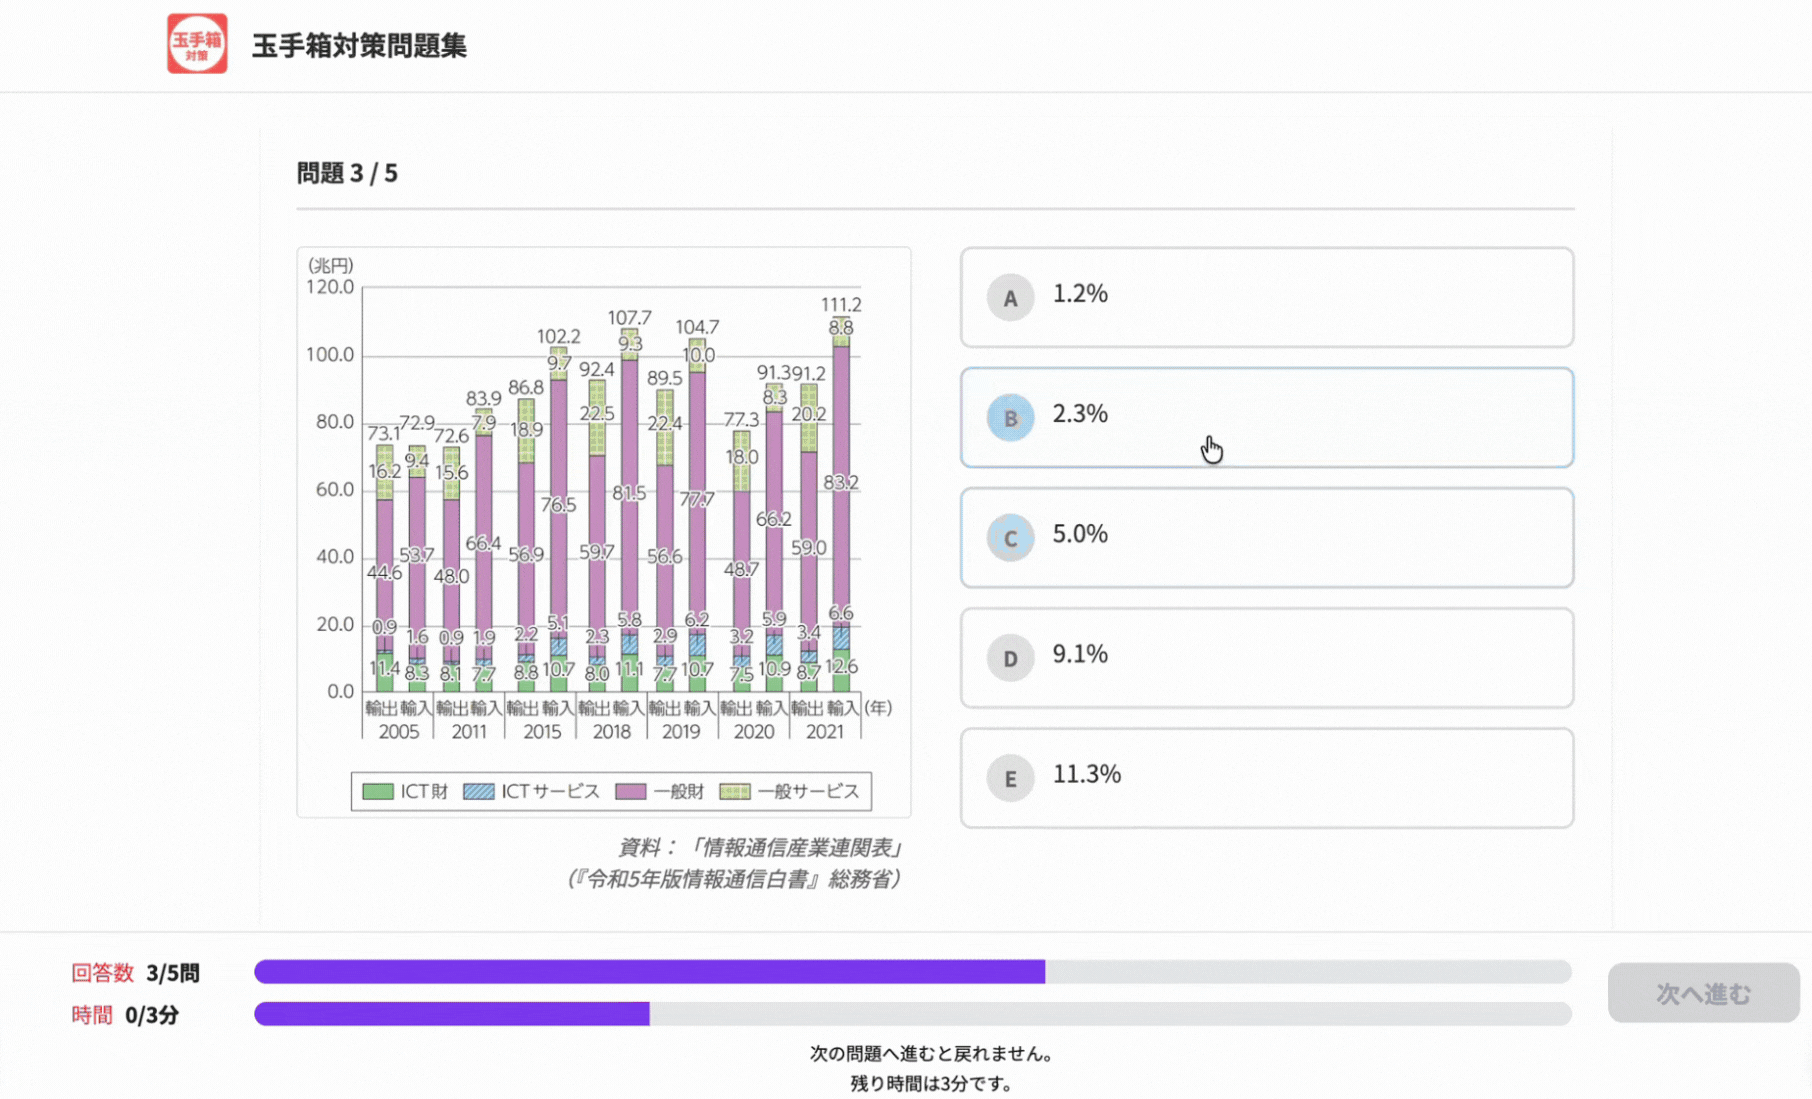This screenshot has height=1099, width=1812.
Task: Click the circled A icon for option 1.2%
Action: click(x=1010, y=297)
